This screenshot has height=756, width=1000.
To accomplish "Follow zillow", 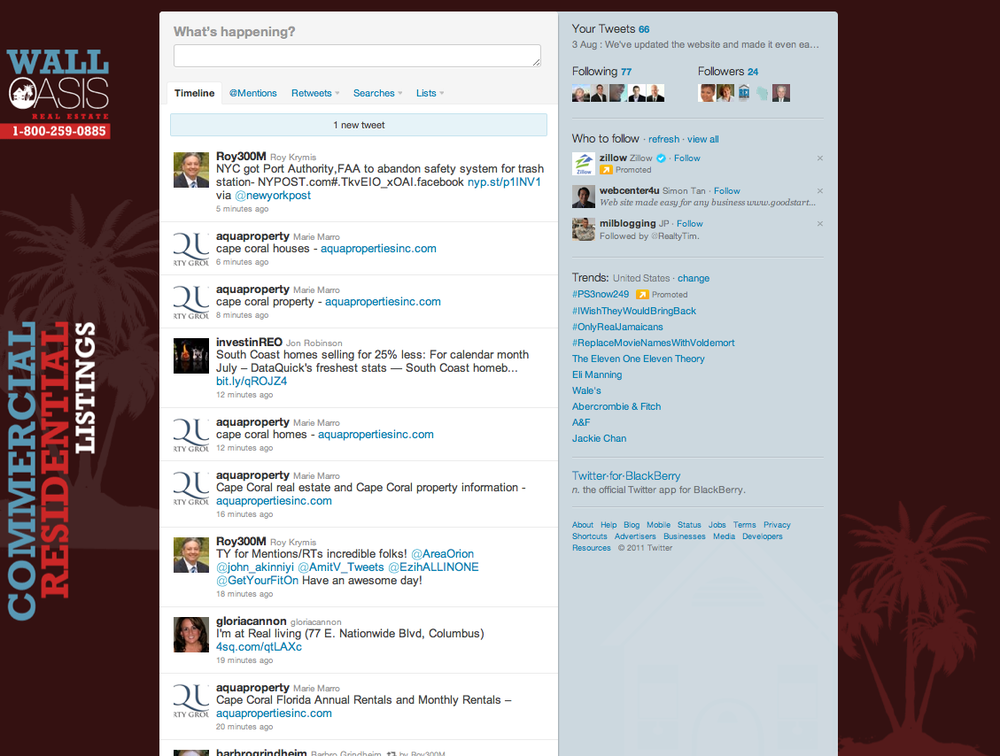I will 687,158.
